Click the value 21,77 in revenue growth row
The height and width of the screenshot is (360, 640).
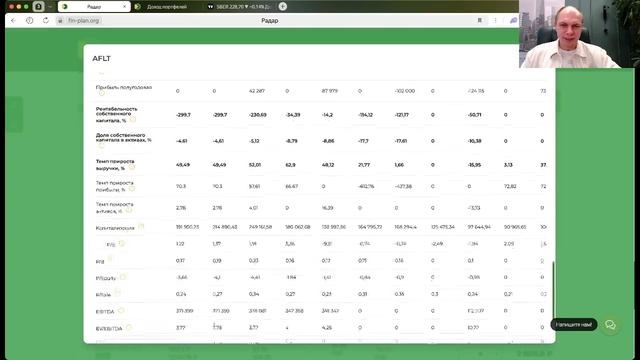click(x=364, y=165)
